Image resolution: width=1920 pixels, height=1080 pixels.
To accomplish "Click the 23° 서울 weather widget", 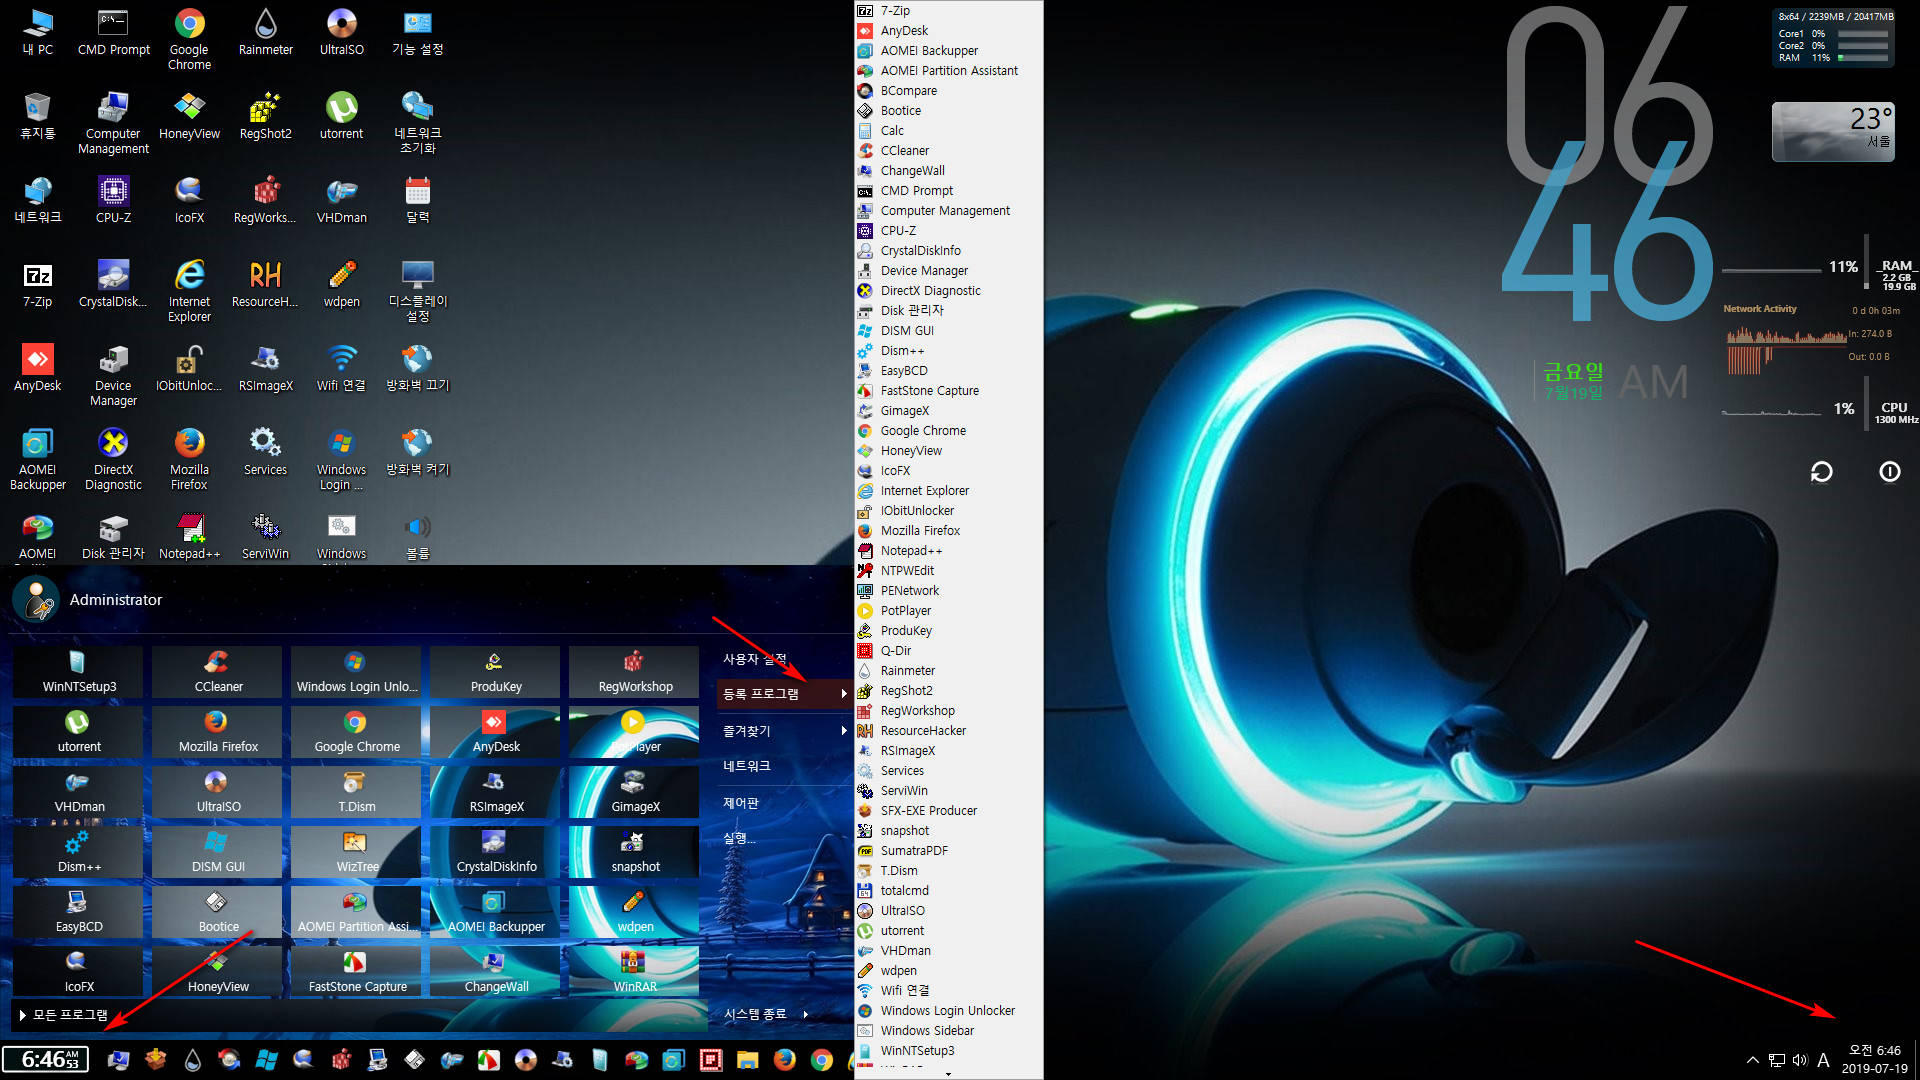I will (x=1833, y=131).
